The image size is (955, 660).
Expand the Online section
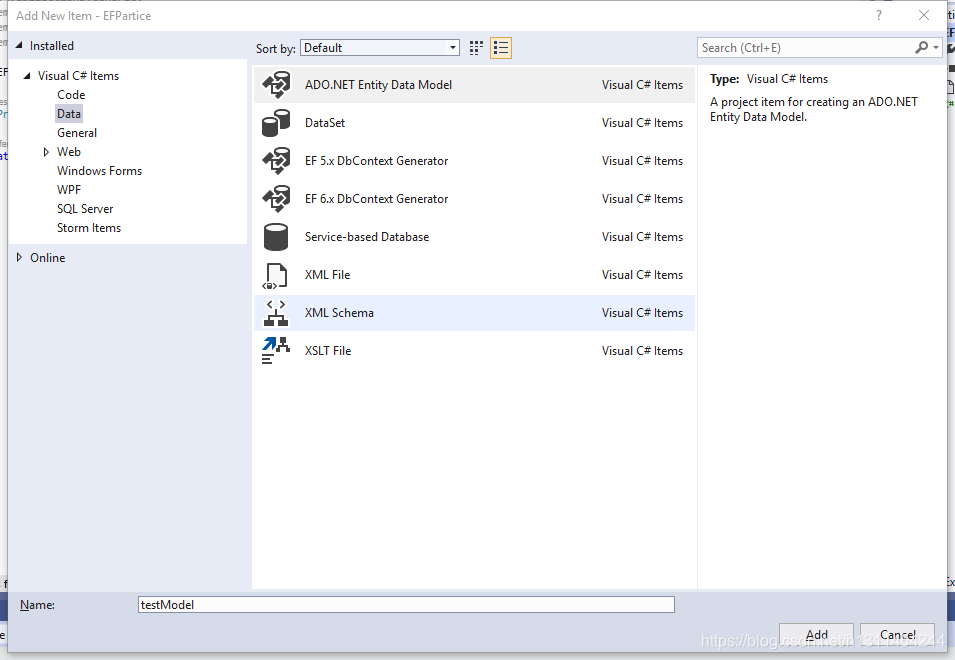(19, 258)
